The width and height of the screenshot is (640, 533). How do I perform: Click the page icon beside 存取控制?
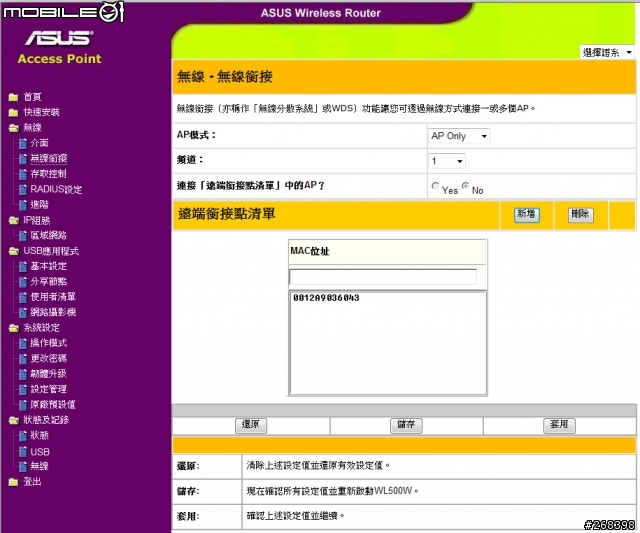23,174
